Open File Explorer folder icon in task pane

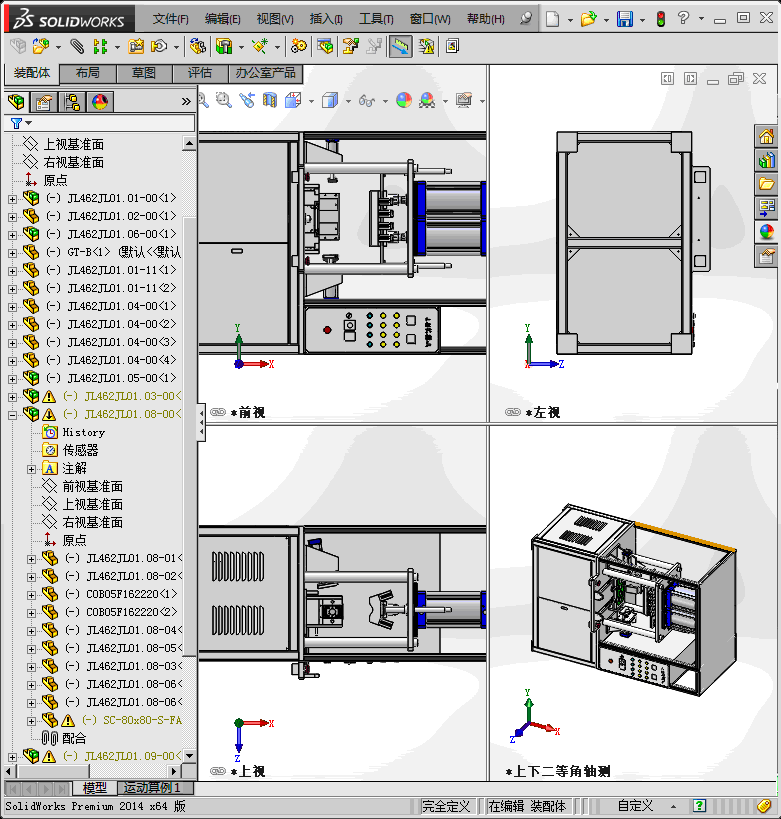click(x=766, y=184)
